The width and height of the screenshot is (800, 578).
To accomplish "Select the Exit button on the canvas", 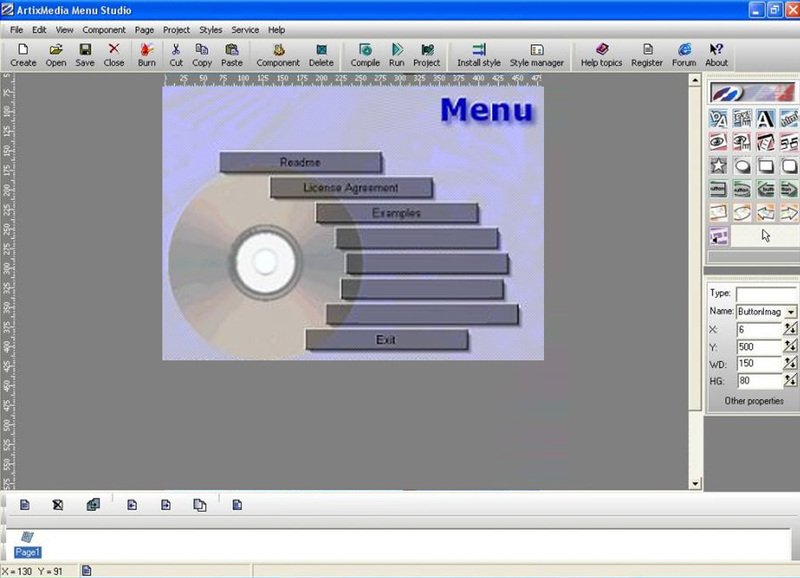I will tap(386, 340).
